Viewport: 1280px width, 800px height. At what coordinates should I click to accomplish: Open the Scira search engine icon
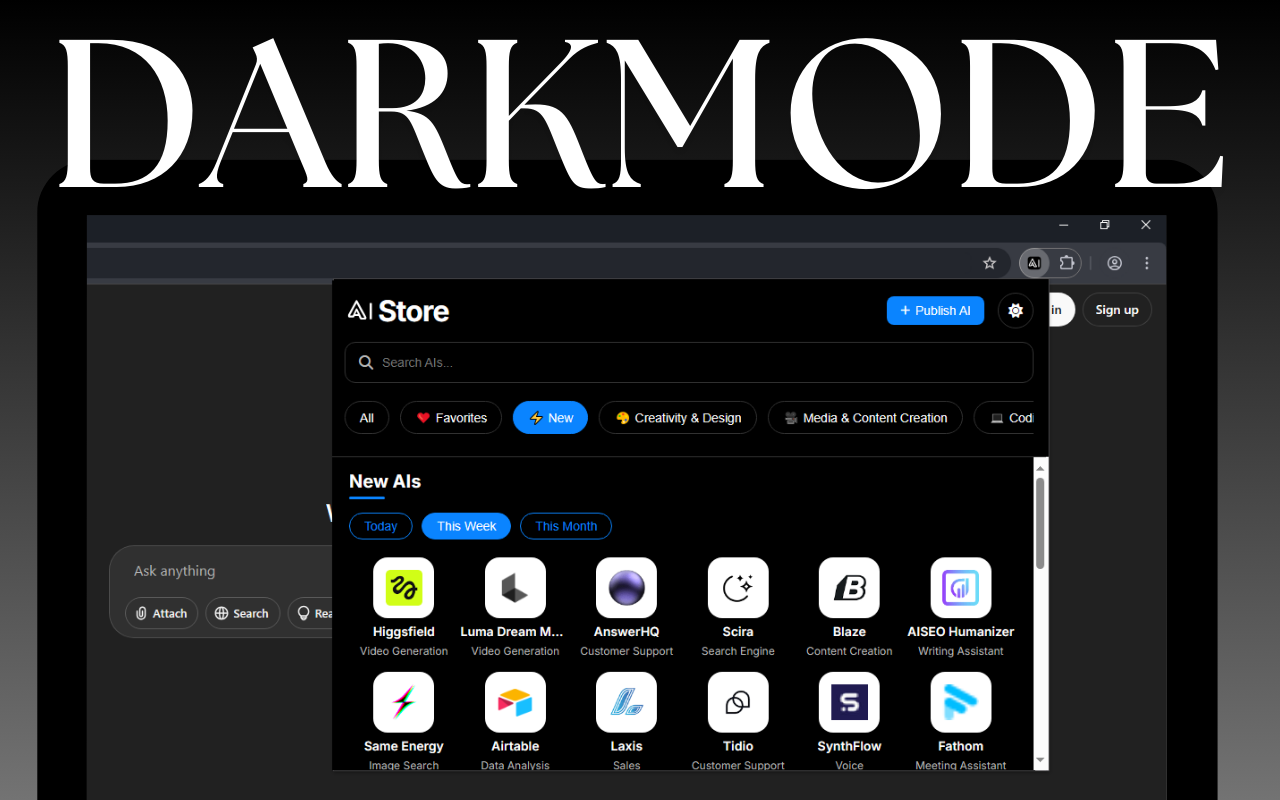(x=738, y=587)
